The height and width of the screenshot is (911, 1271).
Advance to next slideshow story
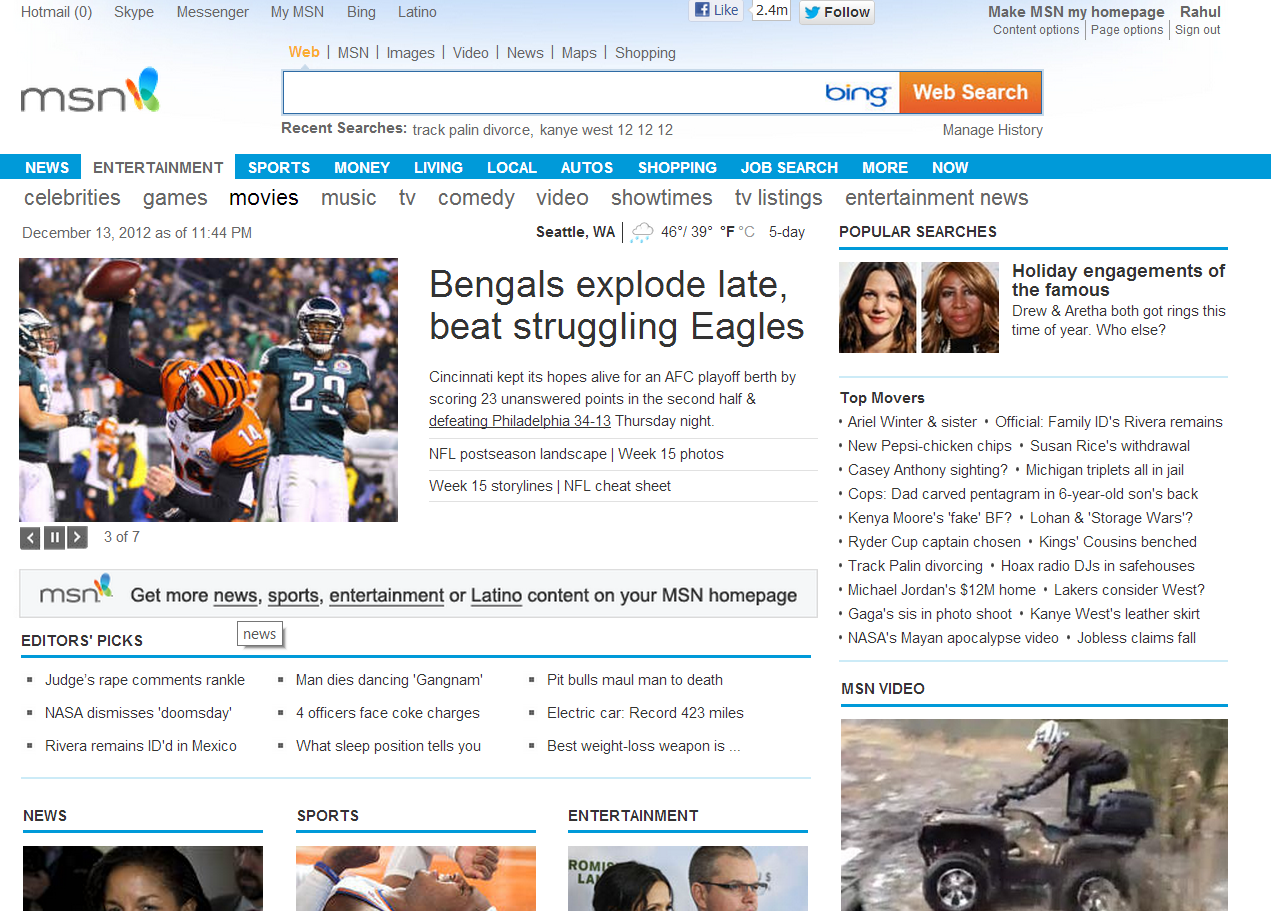pos(77,538)
